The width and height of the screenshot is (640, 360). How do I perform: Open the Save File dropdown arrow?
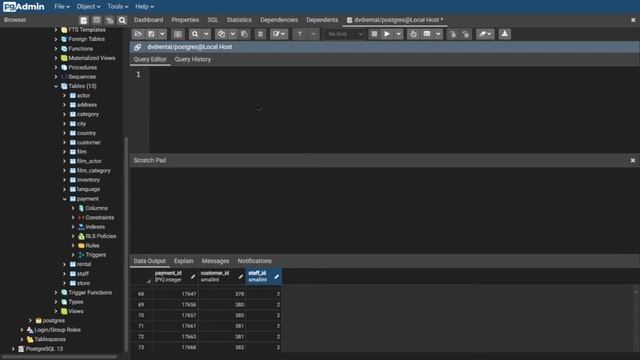[162, 34]
